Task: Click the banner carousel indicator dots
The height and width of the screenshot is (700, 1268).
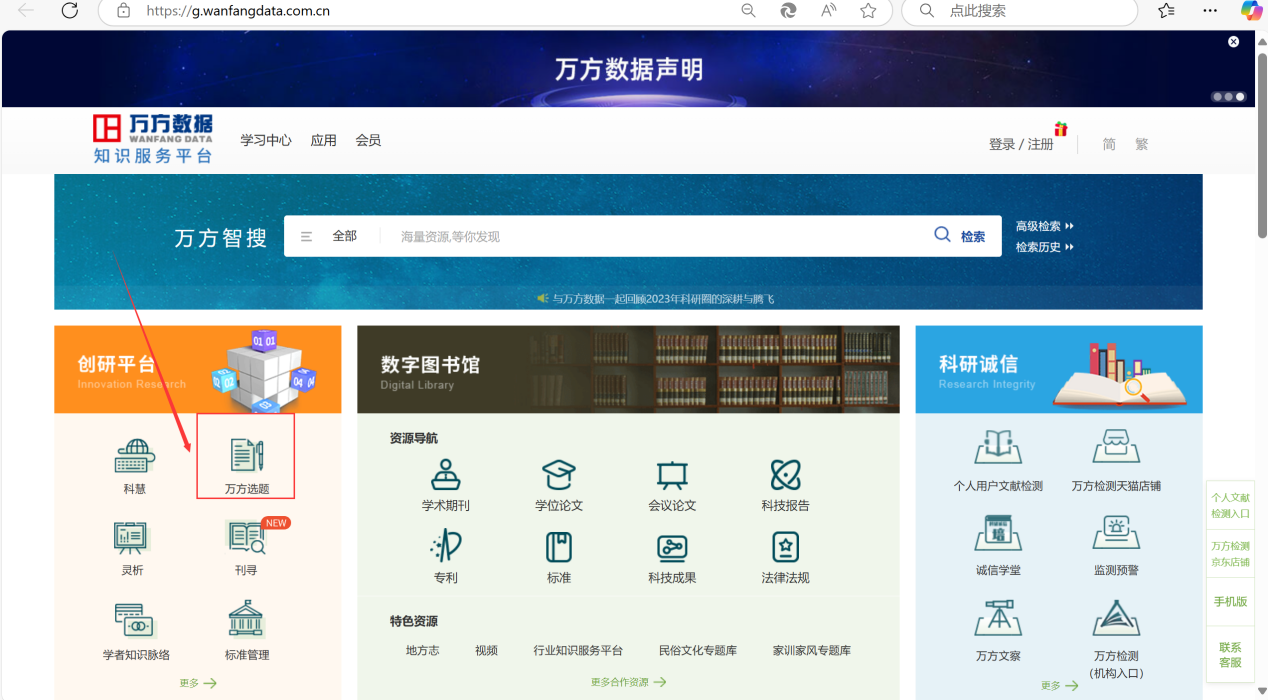Action: tap(1229, 97)
